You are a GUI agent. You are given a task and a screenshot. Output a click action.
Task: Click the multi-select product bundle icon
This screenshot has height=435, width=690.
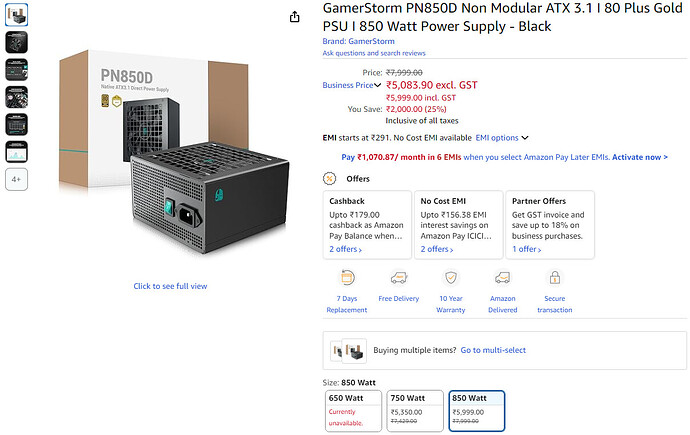pyautogui.click(x=348, y=351)
